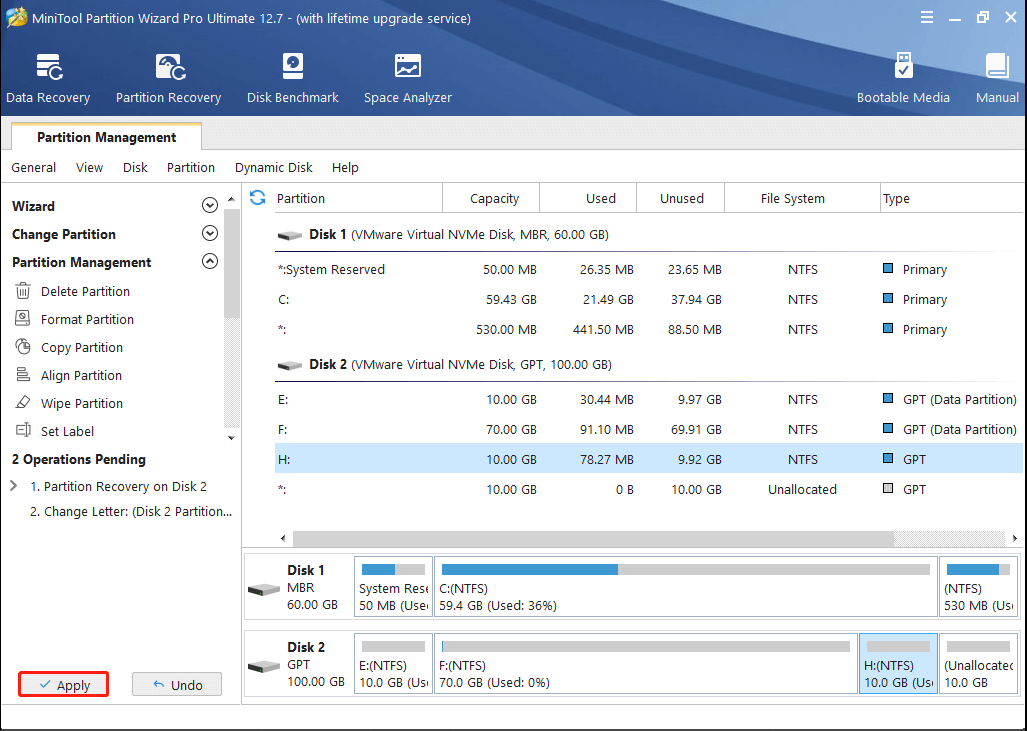Select the C:(NTFS) block in Disk 1 map
This screenshot has width=1027, height=731.
685,586
